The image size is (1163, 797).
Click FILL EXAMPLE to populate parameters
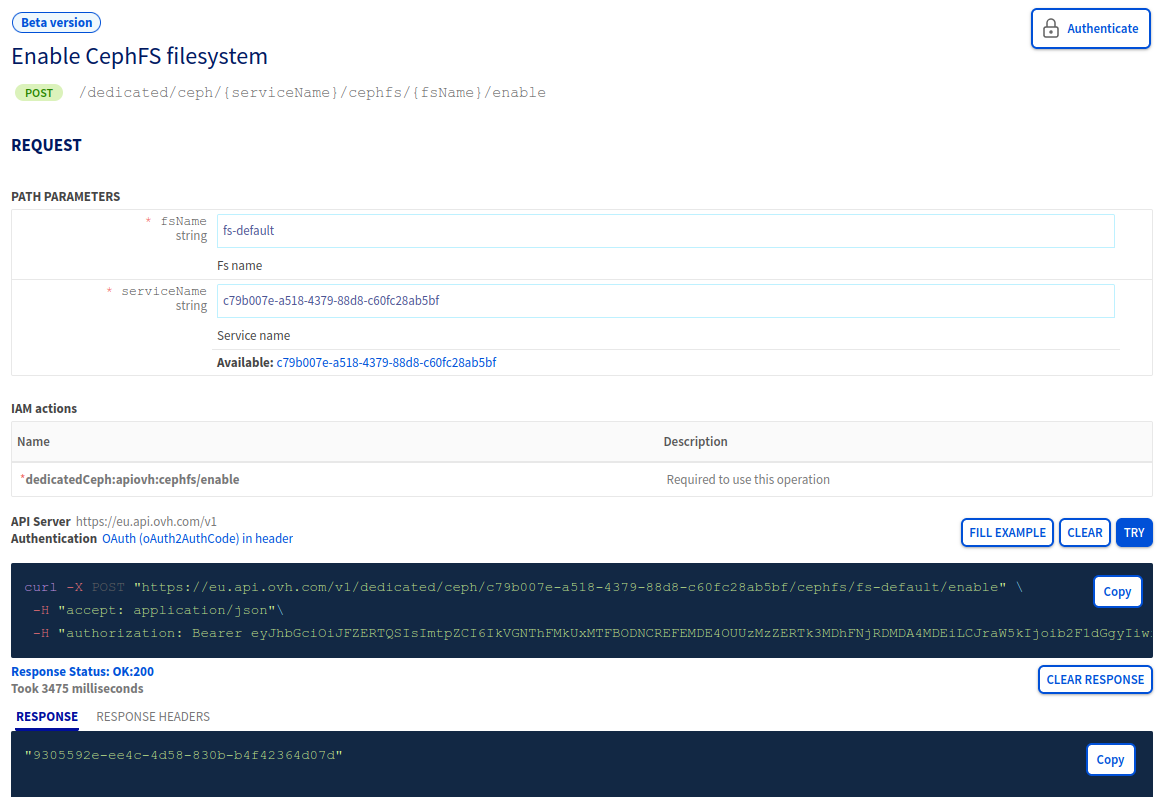(1007, 532)
